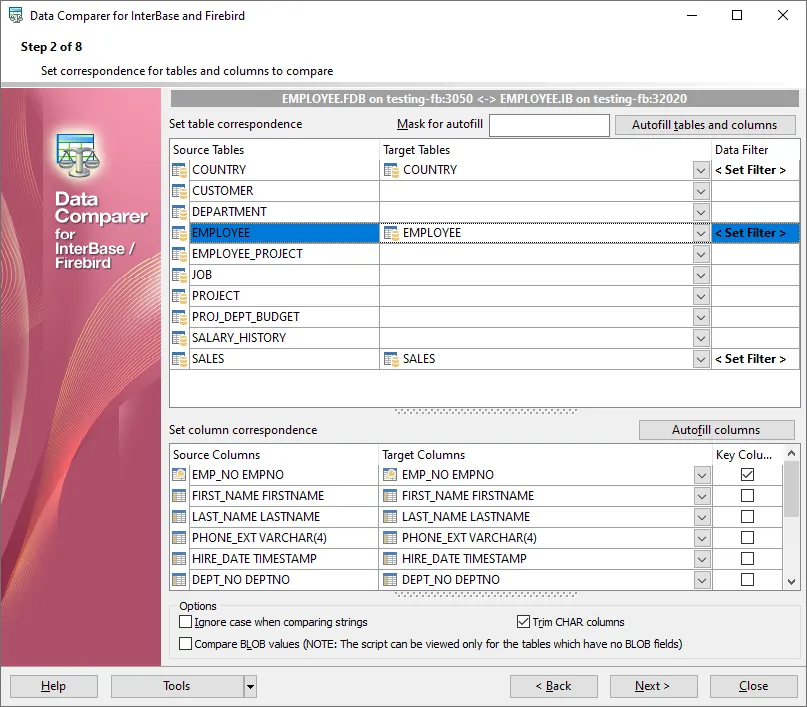Image resolution: width=807 pixels, height=707 pixels.
Task: Expand the Tools button dropdown arrow
Action: tap(250, 686)
